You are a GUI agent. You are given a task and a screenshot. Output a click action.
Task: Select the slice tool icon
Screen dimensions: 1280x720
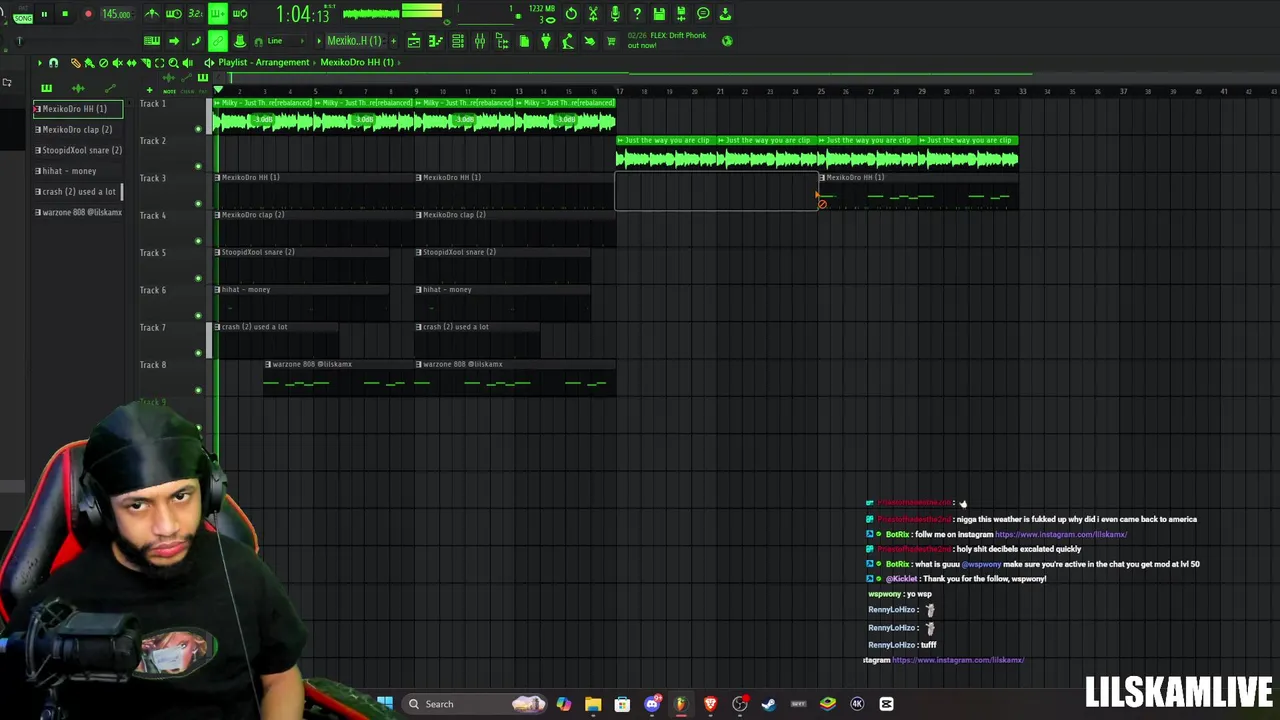click(145, 63)
